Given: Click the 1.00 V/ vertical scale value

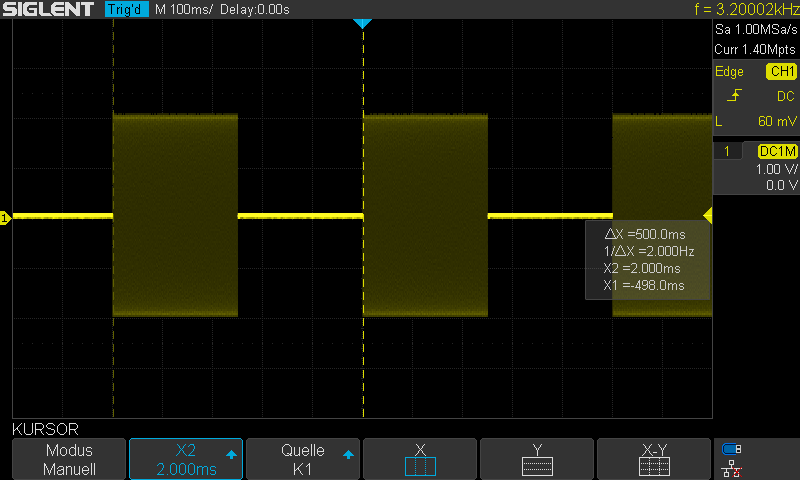Looking at the screenshot, I should [776, 169].
